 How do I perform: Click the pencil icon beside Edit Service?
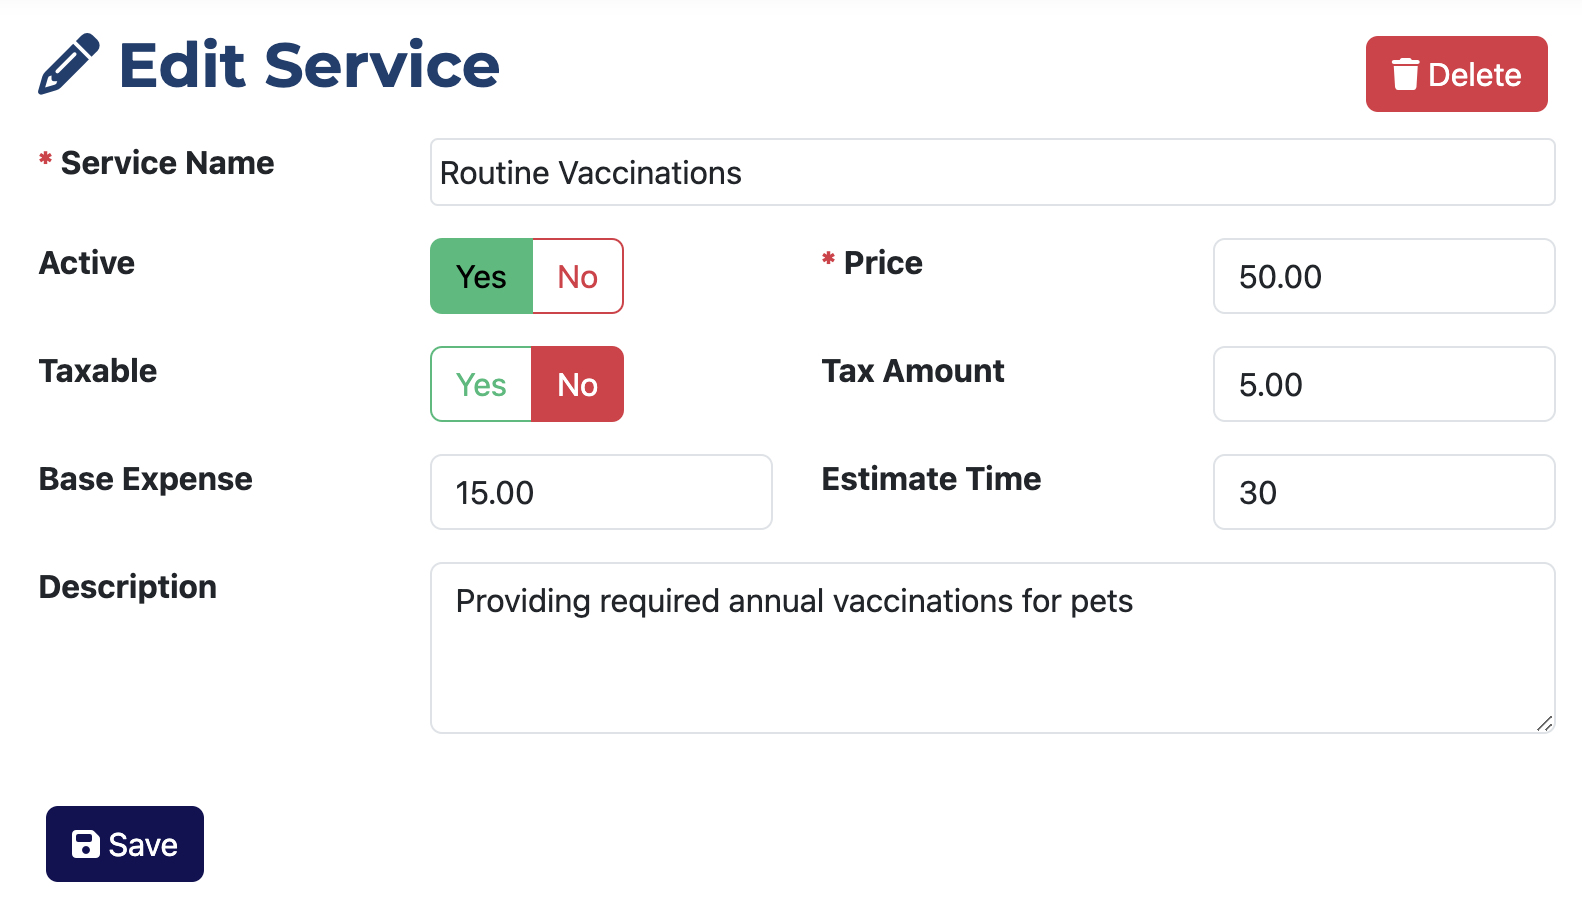[69, 65]
